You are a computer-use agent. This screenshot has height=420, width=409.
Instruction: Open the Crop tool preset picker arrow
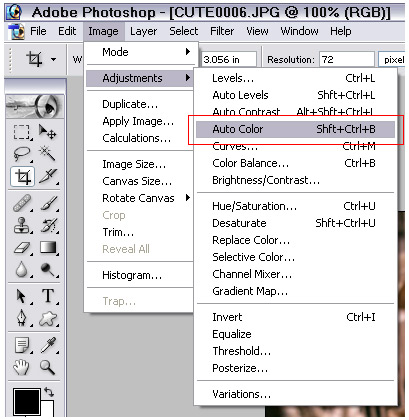[x=54, y=60]
